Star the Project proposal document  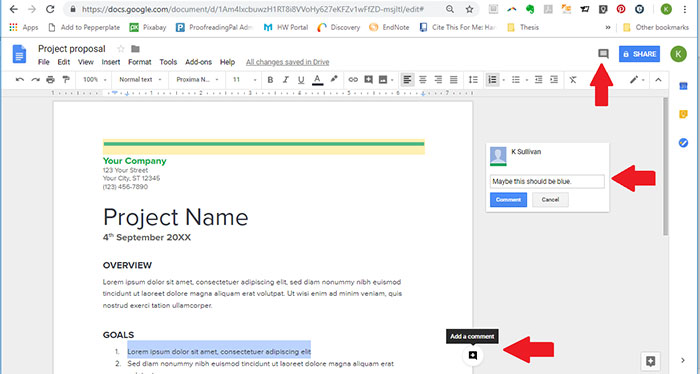(121, 49)
